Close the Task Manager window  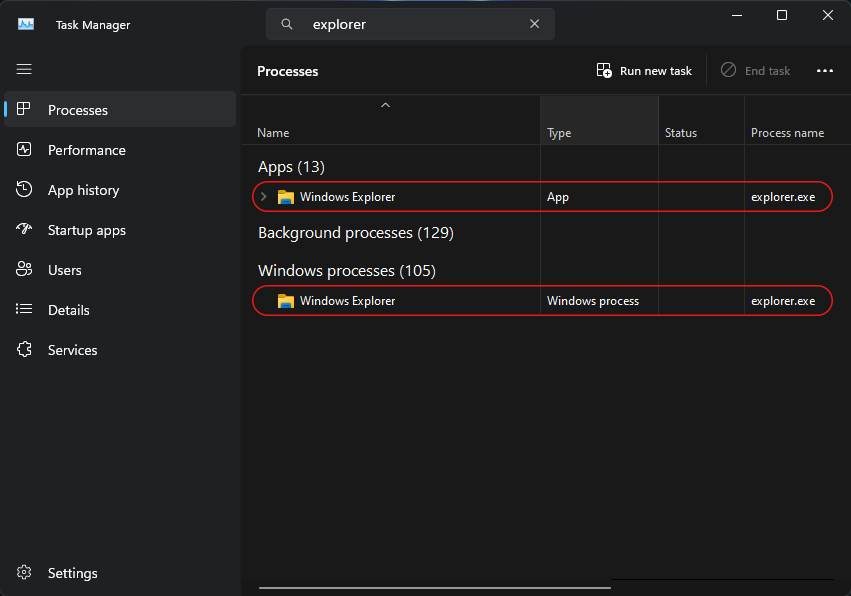click(x=828, y=15)
